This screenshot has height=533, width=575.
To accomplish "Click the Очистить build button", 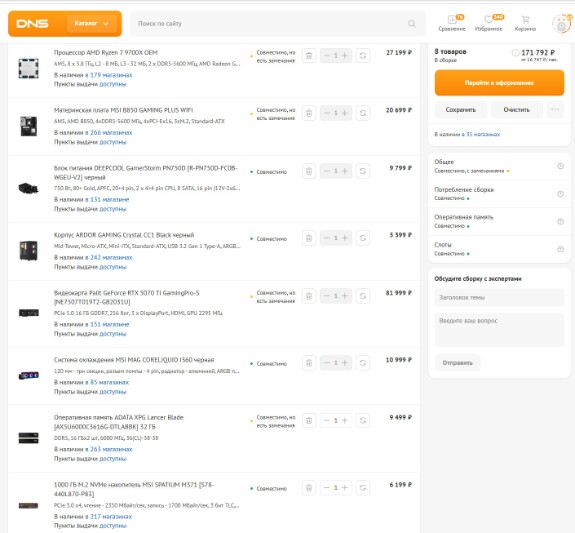I will (x=516, y=110).
